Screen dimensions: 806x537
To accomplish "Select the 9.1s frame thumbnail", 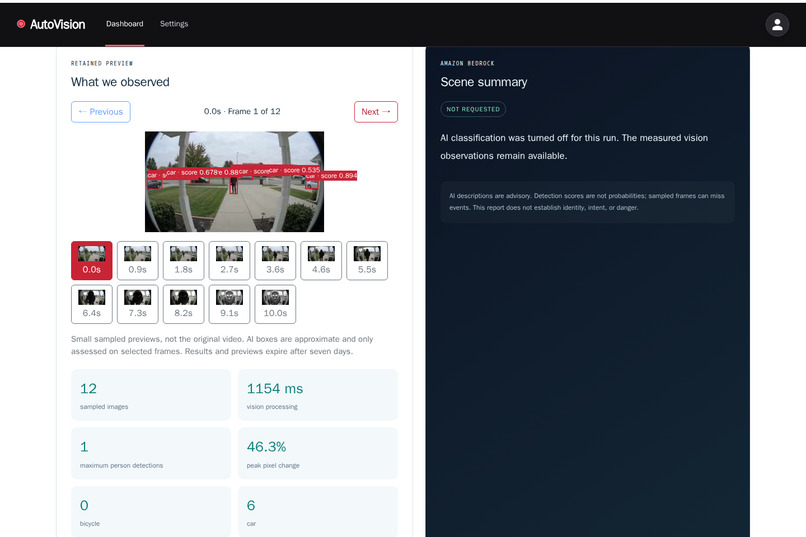I will coord(229,304).
